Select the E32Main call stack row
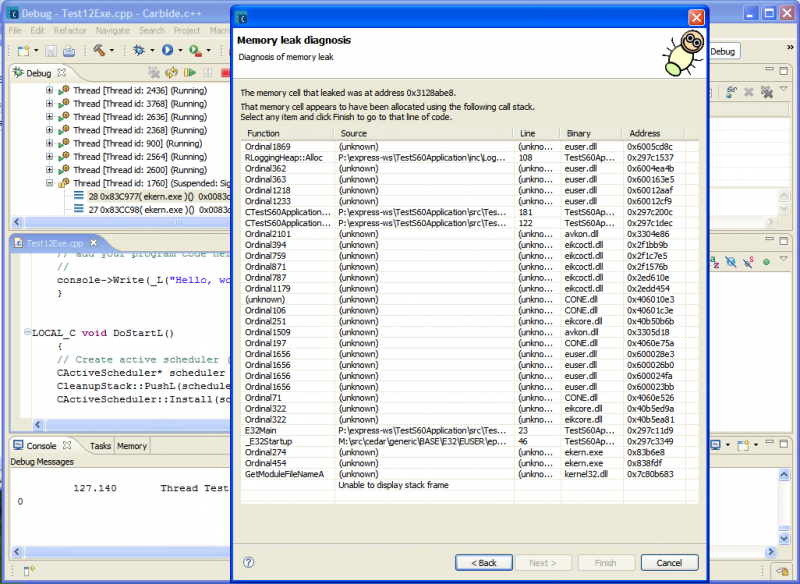Screen dimensions: 800x584 pyautogui.click(x=469, y=430)
